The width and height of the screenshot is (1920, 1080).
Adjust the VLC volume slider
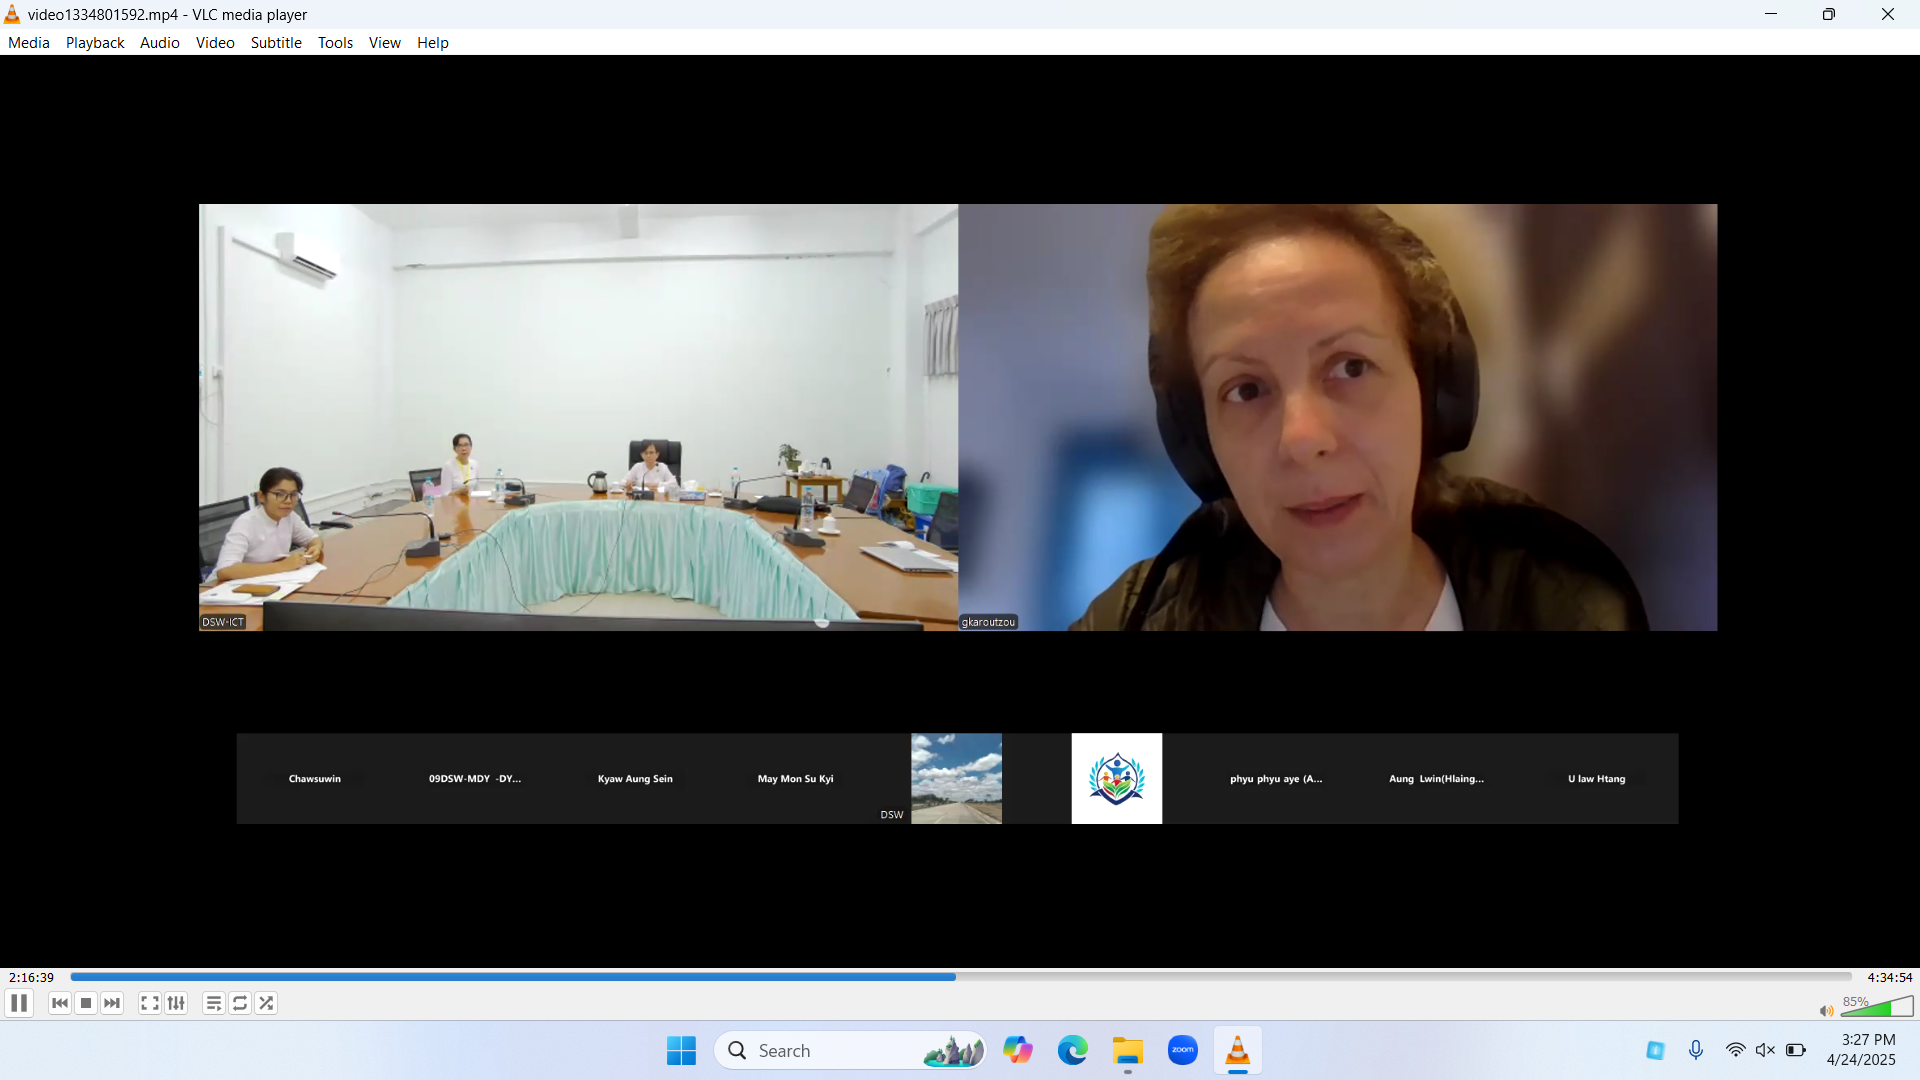click(x=1877, y=1006)
